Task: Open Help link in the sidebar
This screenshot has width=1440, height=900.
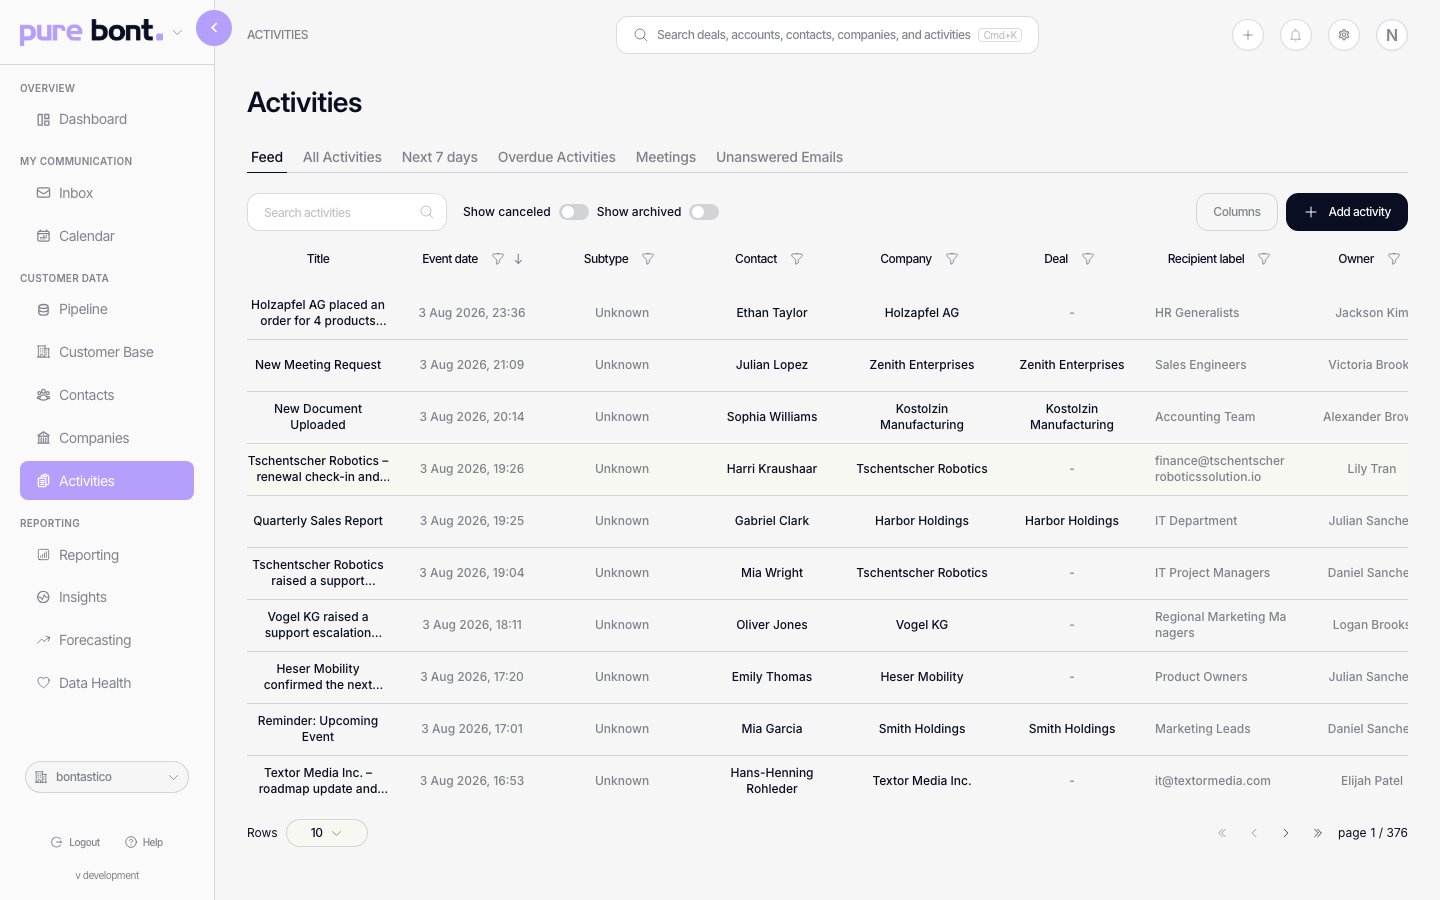Action: tap(144, 842)
